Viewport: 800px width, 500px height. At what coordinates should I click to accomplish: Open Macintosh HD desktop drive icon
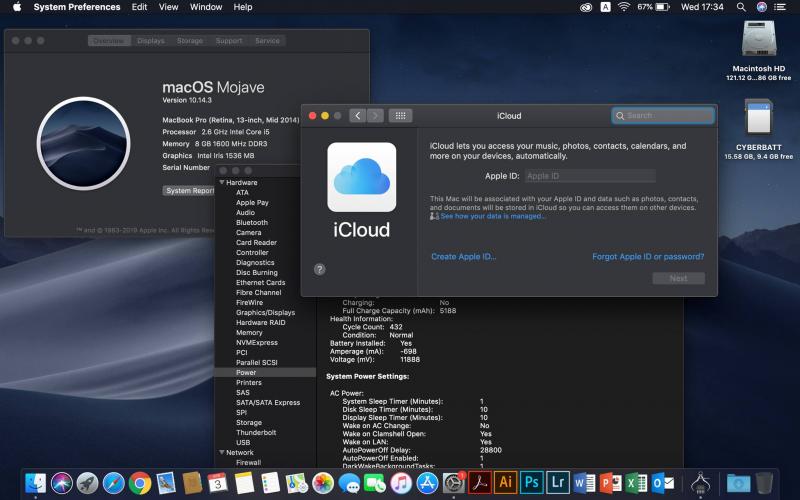pyautogui.click(x=759, y=40)
